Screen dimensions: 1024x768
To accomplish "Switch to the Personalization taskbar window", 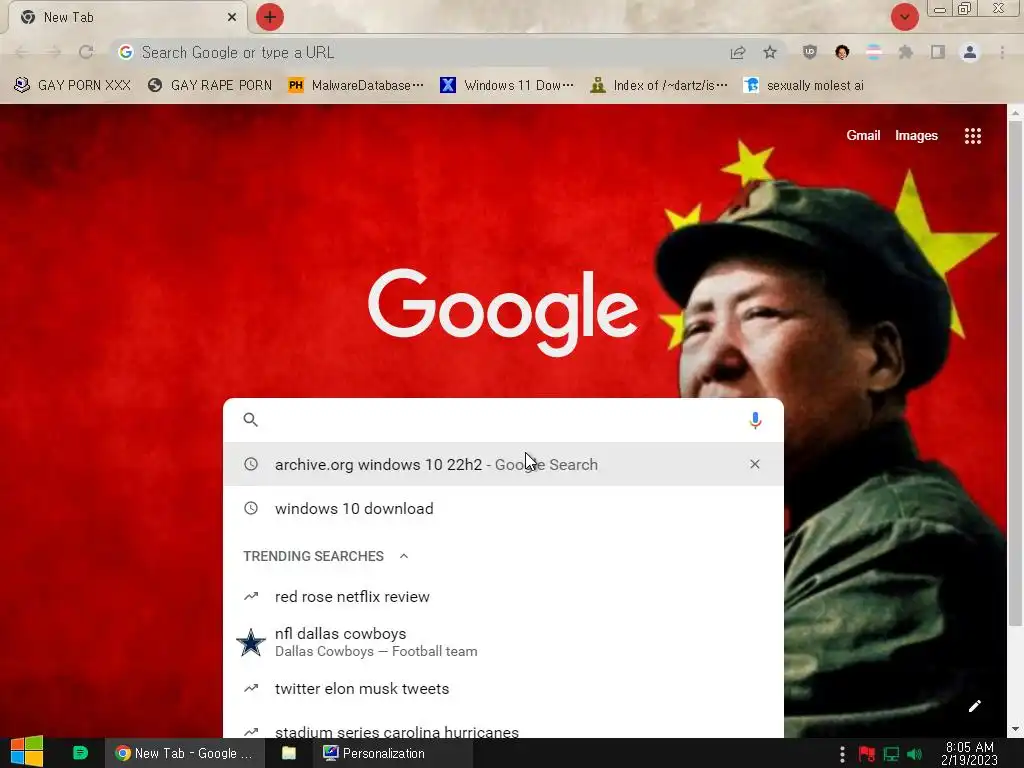I will (392, 753).
